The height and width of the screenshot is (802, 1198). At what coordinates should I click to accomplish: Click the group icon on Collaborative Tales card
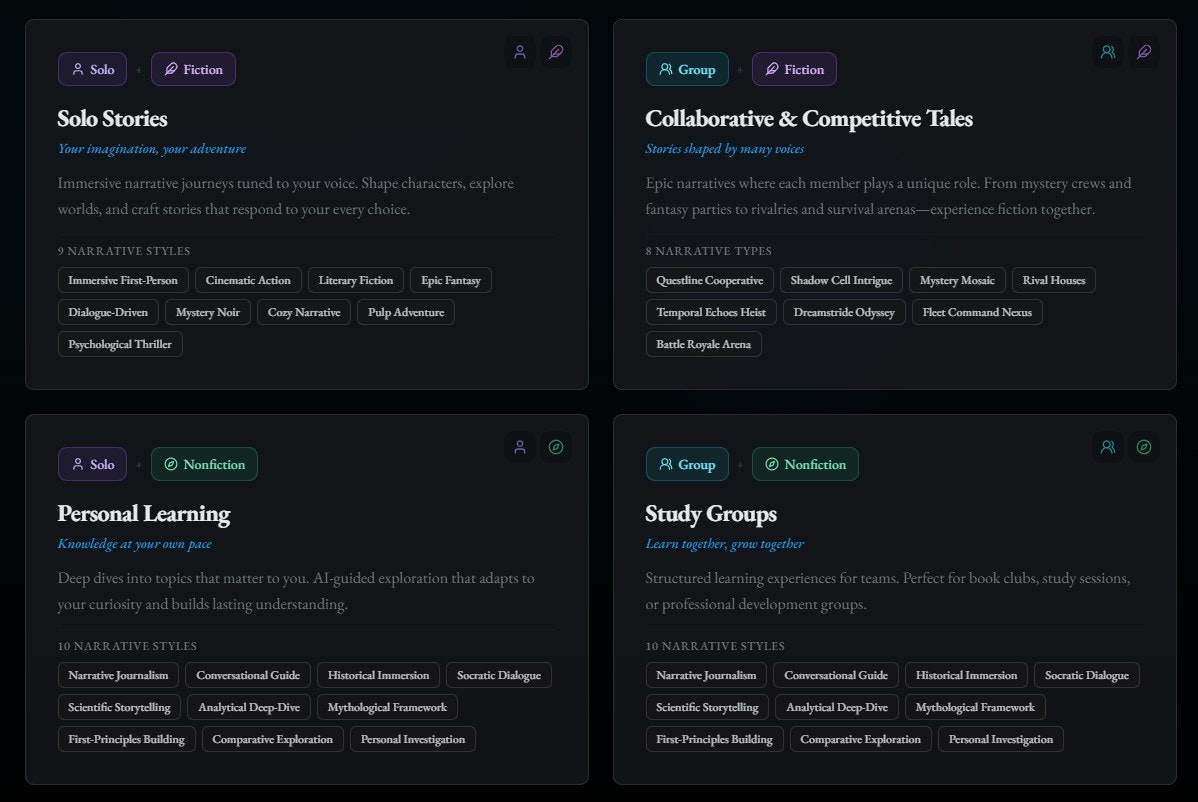1107,52
